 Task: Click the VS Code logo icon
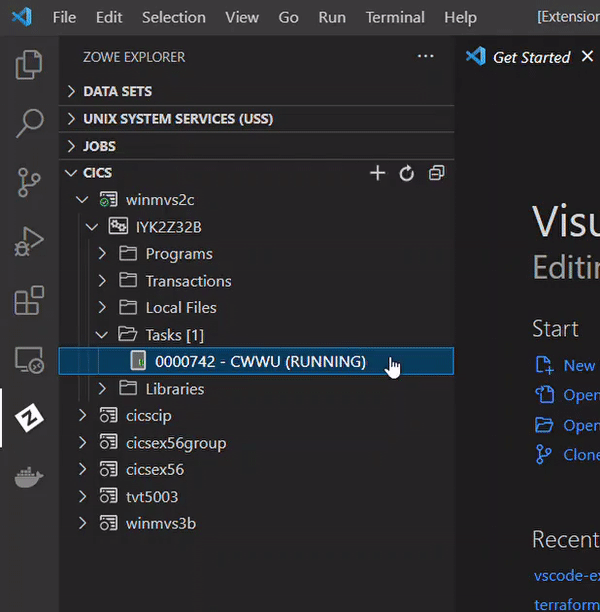pyautogui.click(x=22, y=17)
